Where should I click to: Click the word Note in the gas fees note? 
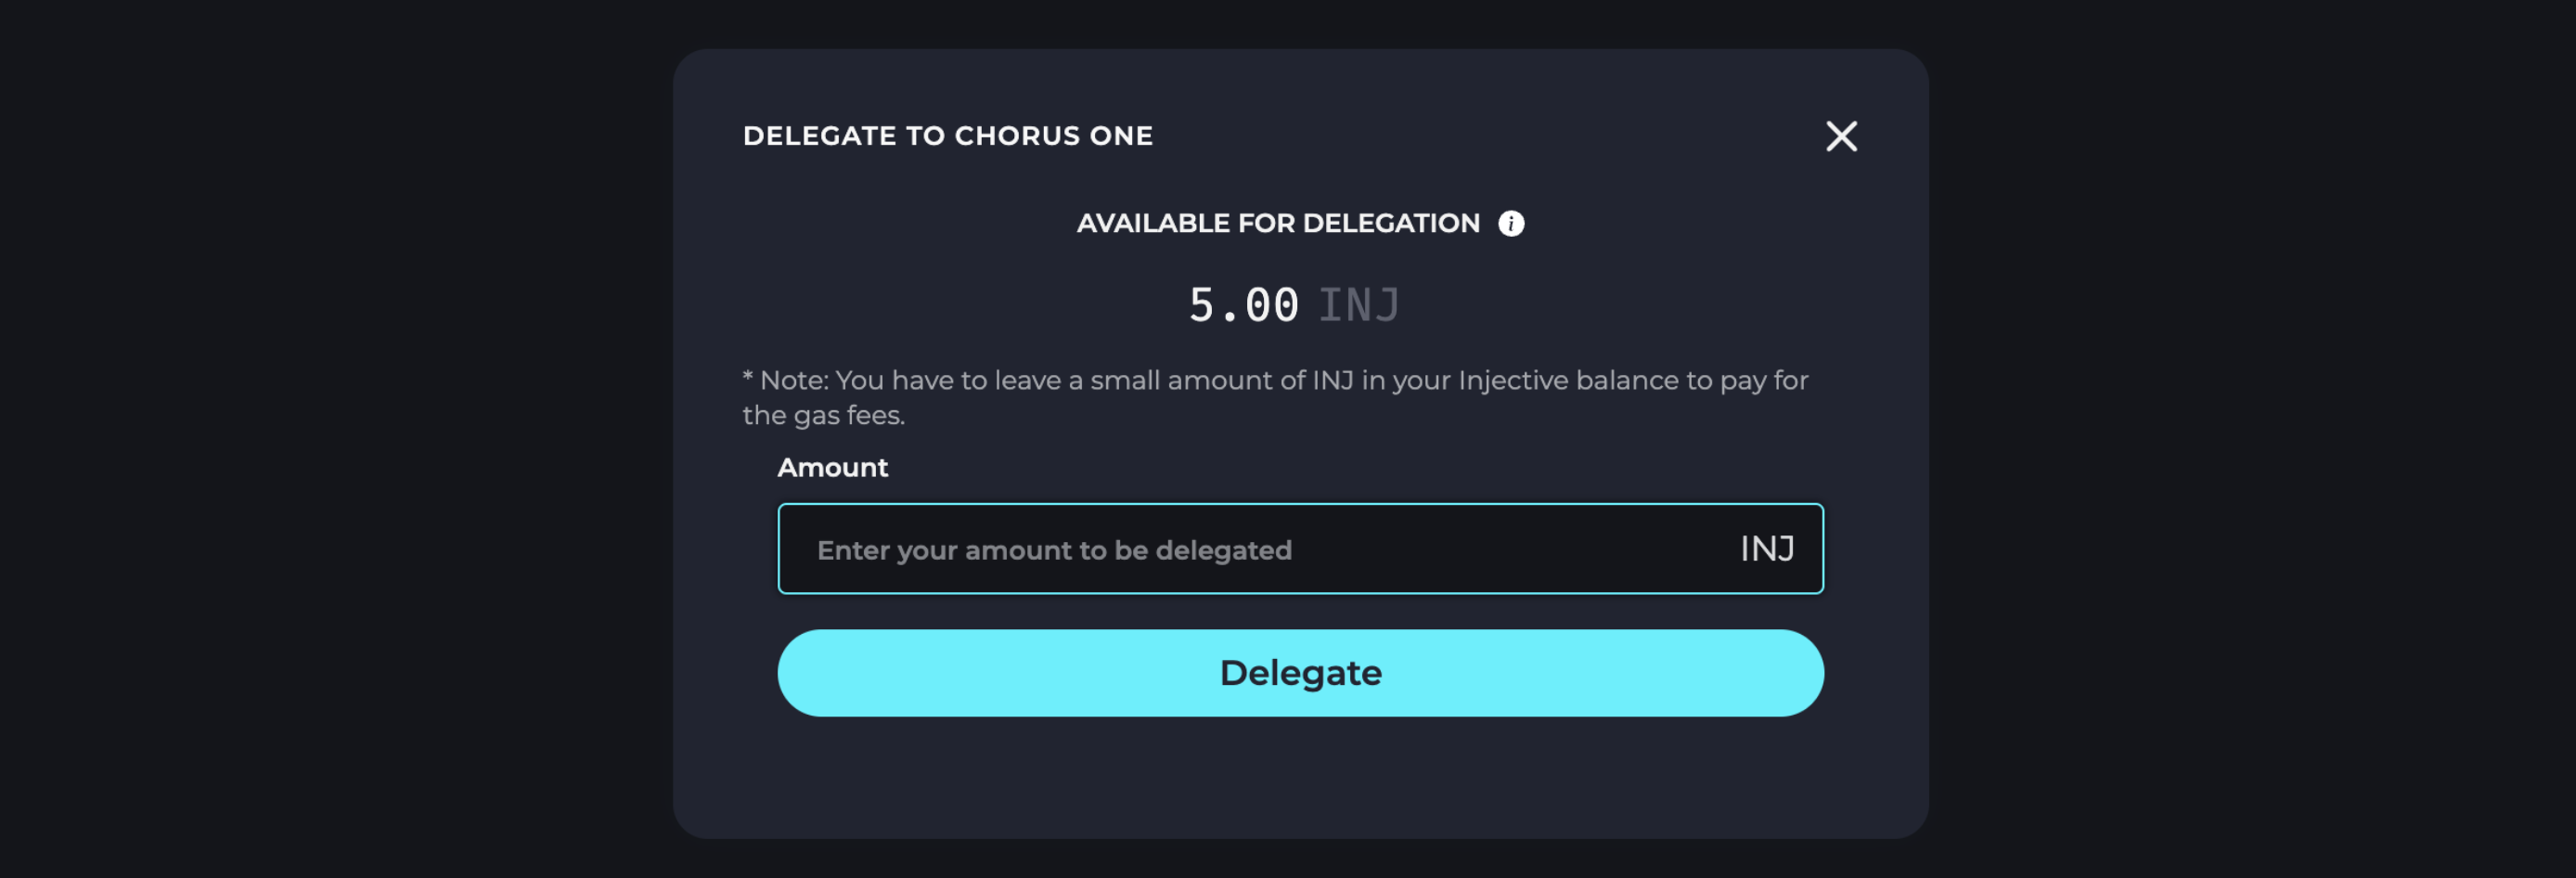[x=793, y=380]
